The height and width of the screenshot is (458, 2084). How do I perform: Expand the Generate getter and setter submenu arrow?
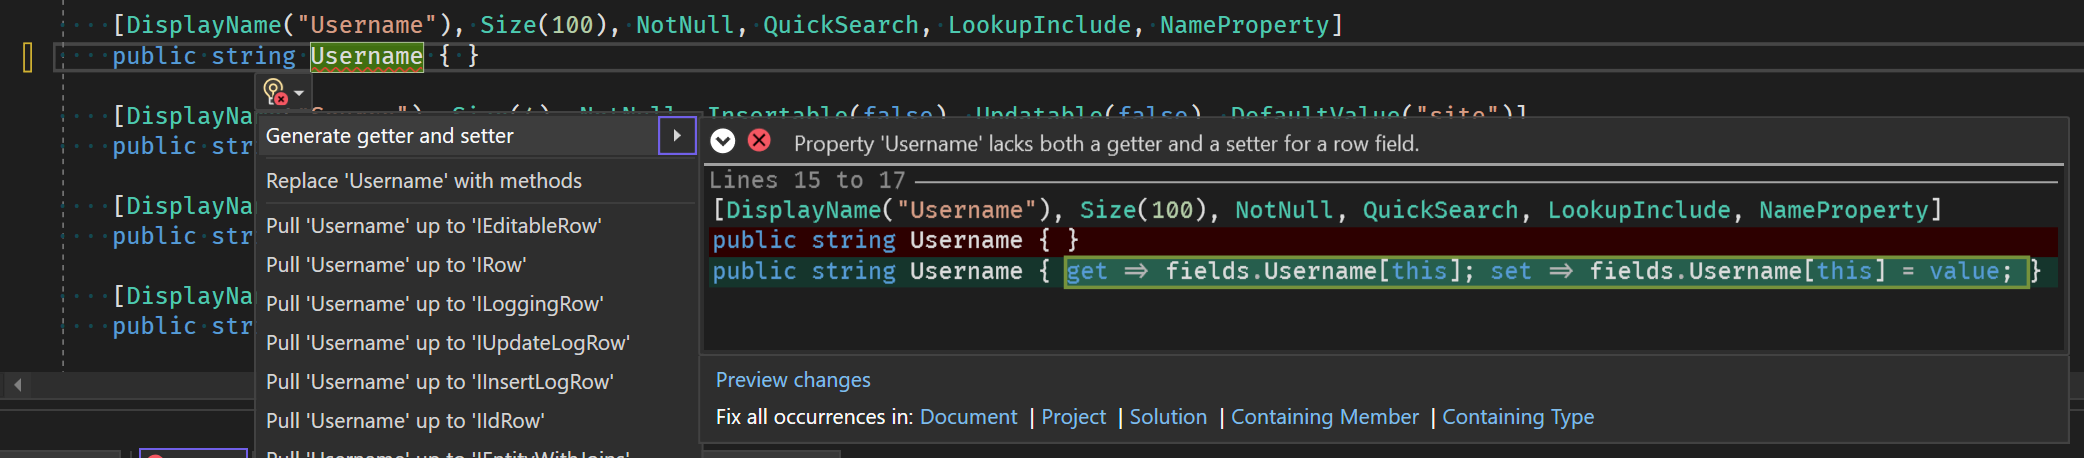677,136
